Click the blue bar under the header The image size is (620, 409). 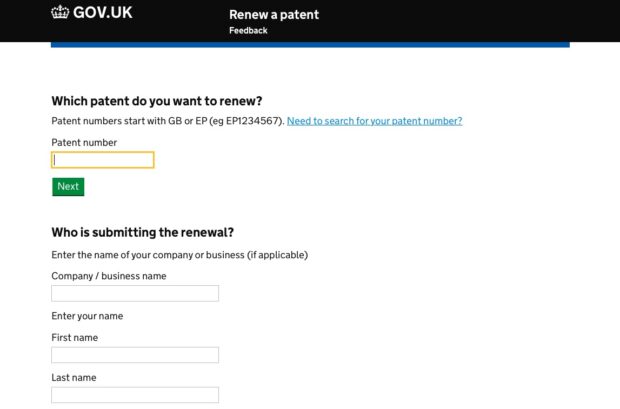pos(310,45)
